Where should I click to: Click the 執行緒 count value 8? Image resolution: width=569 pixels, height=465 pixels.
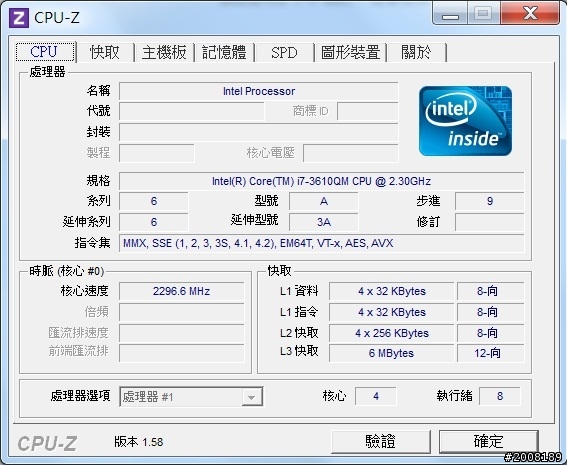pyautogui.click(x=500, y=396)
